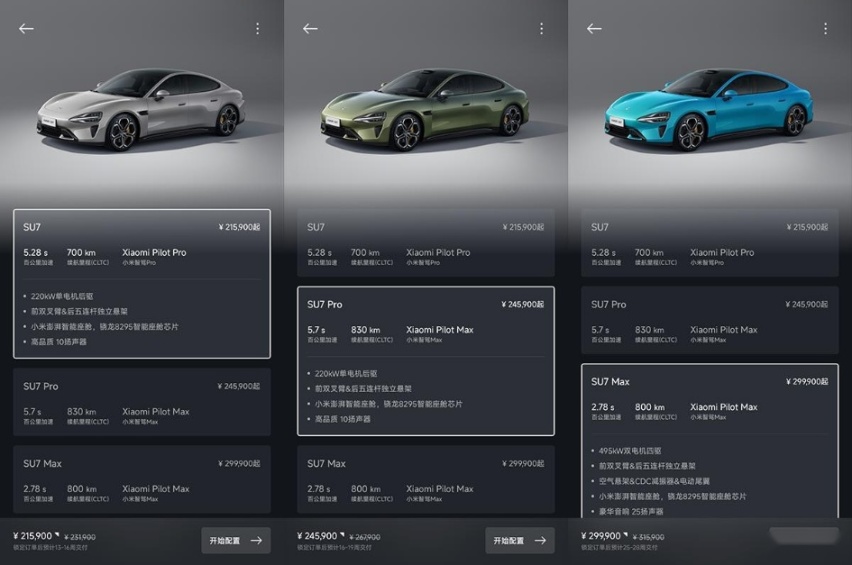The width and height of the screenshot is (852, 565).
Task: Tap '700 km' range in silver screen SU7 card
Action: point(82,253)
